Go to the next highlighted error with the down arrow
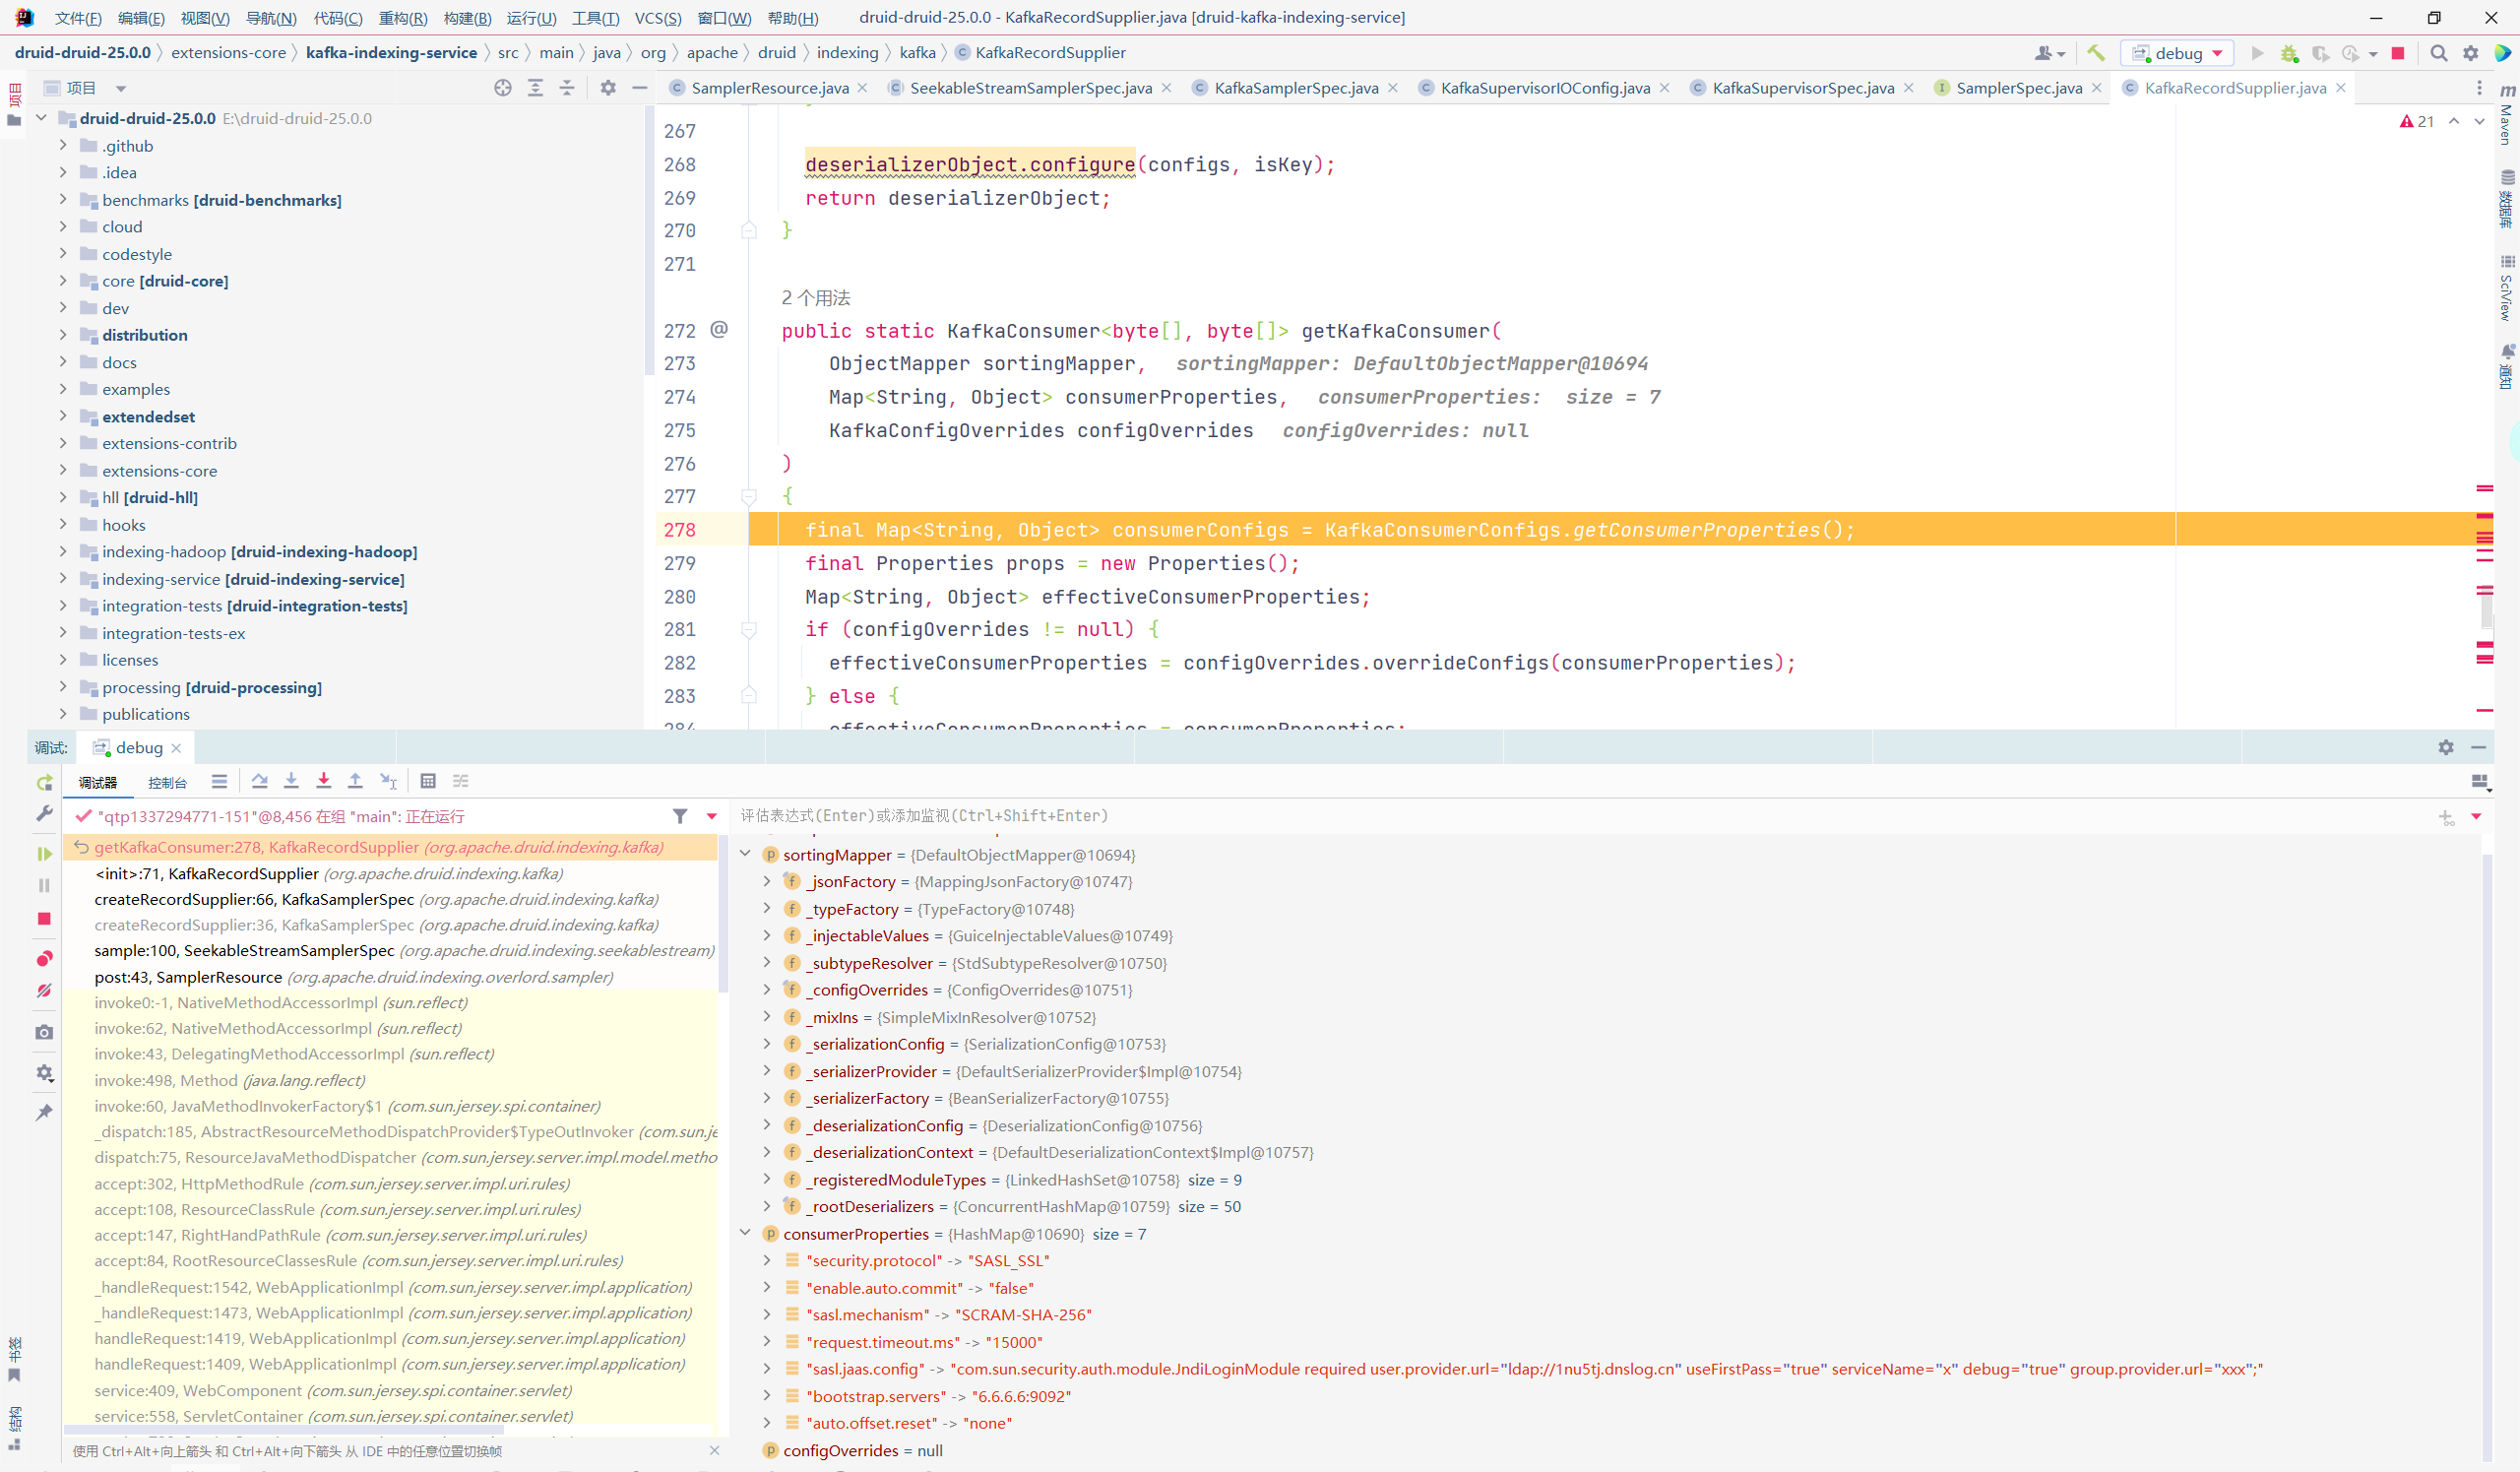 click(x=2479, y=121)
